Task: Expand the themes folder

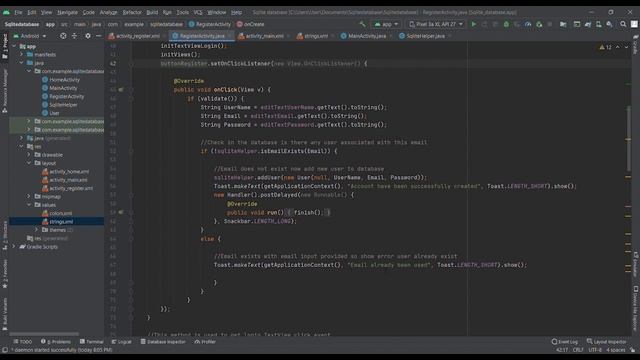Action: pyautogui.click(x=37, y=230)
